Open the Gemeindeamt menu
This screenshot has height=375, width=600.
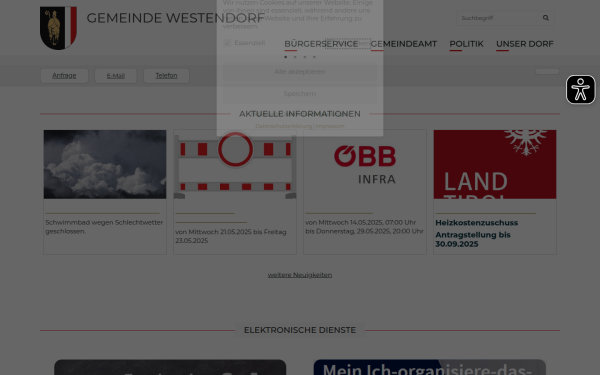[x=404, y=44]
